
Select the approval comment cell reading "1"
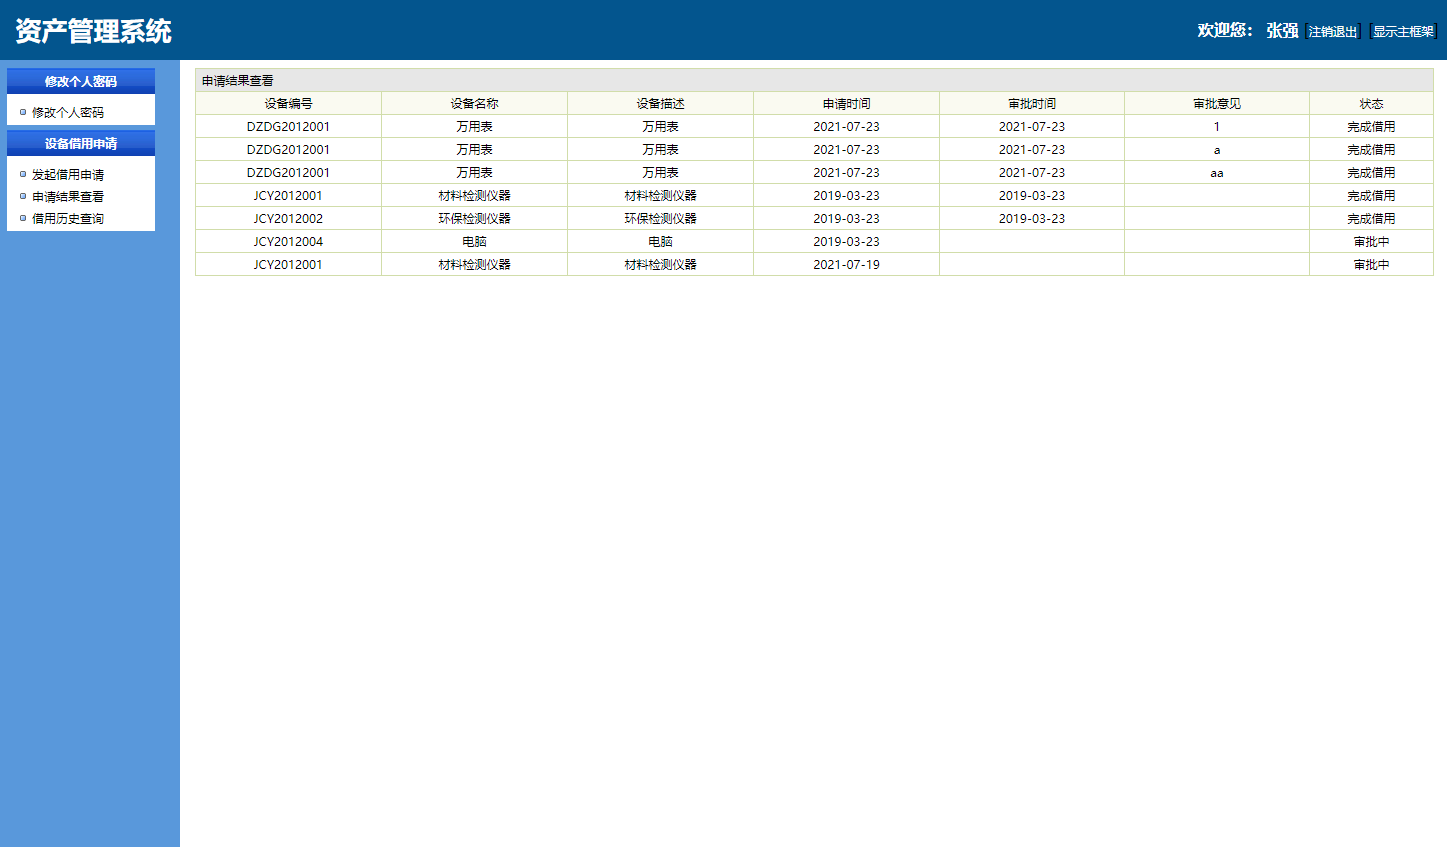tap(1217, 127)
